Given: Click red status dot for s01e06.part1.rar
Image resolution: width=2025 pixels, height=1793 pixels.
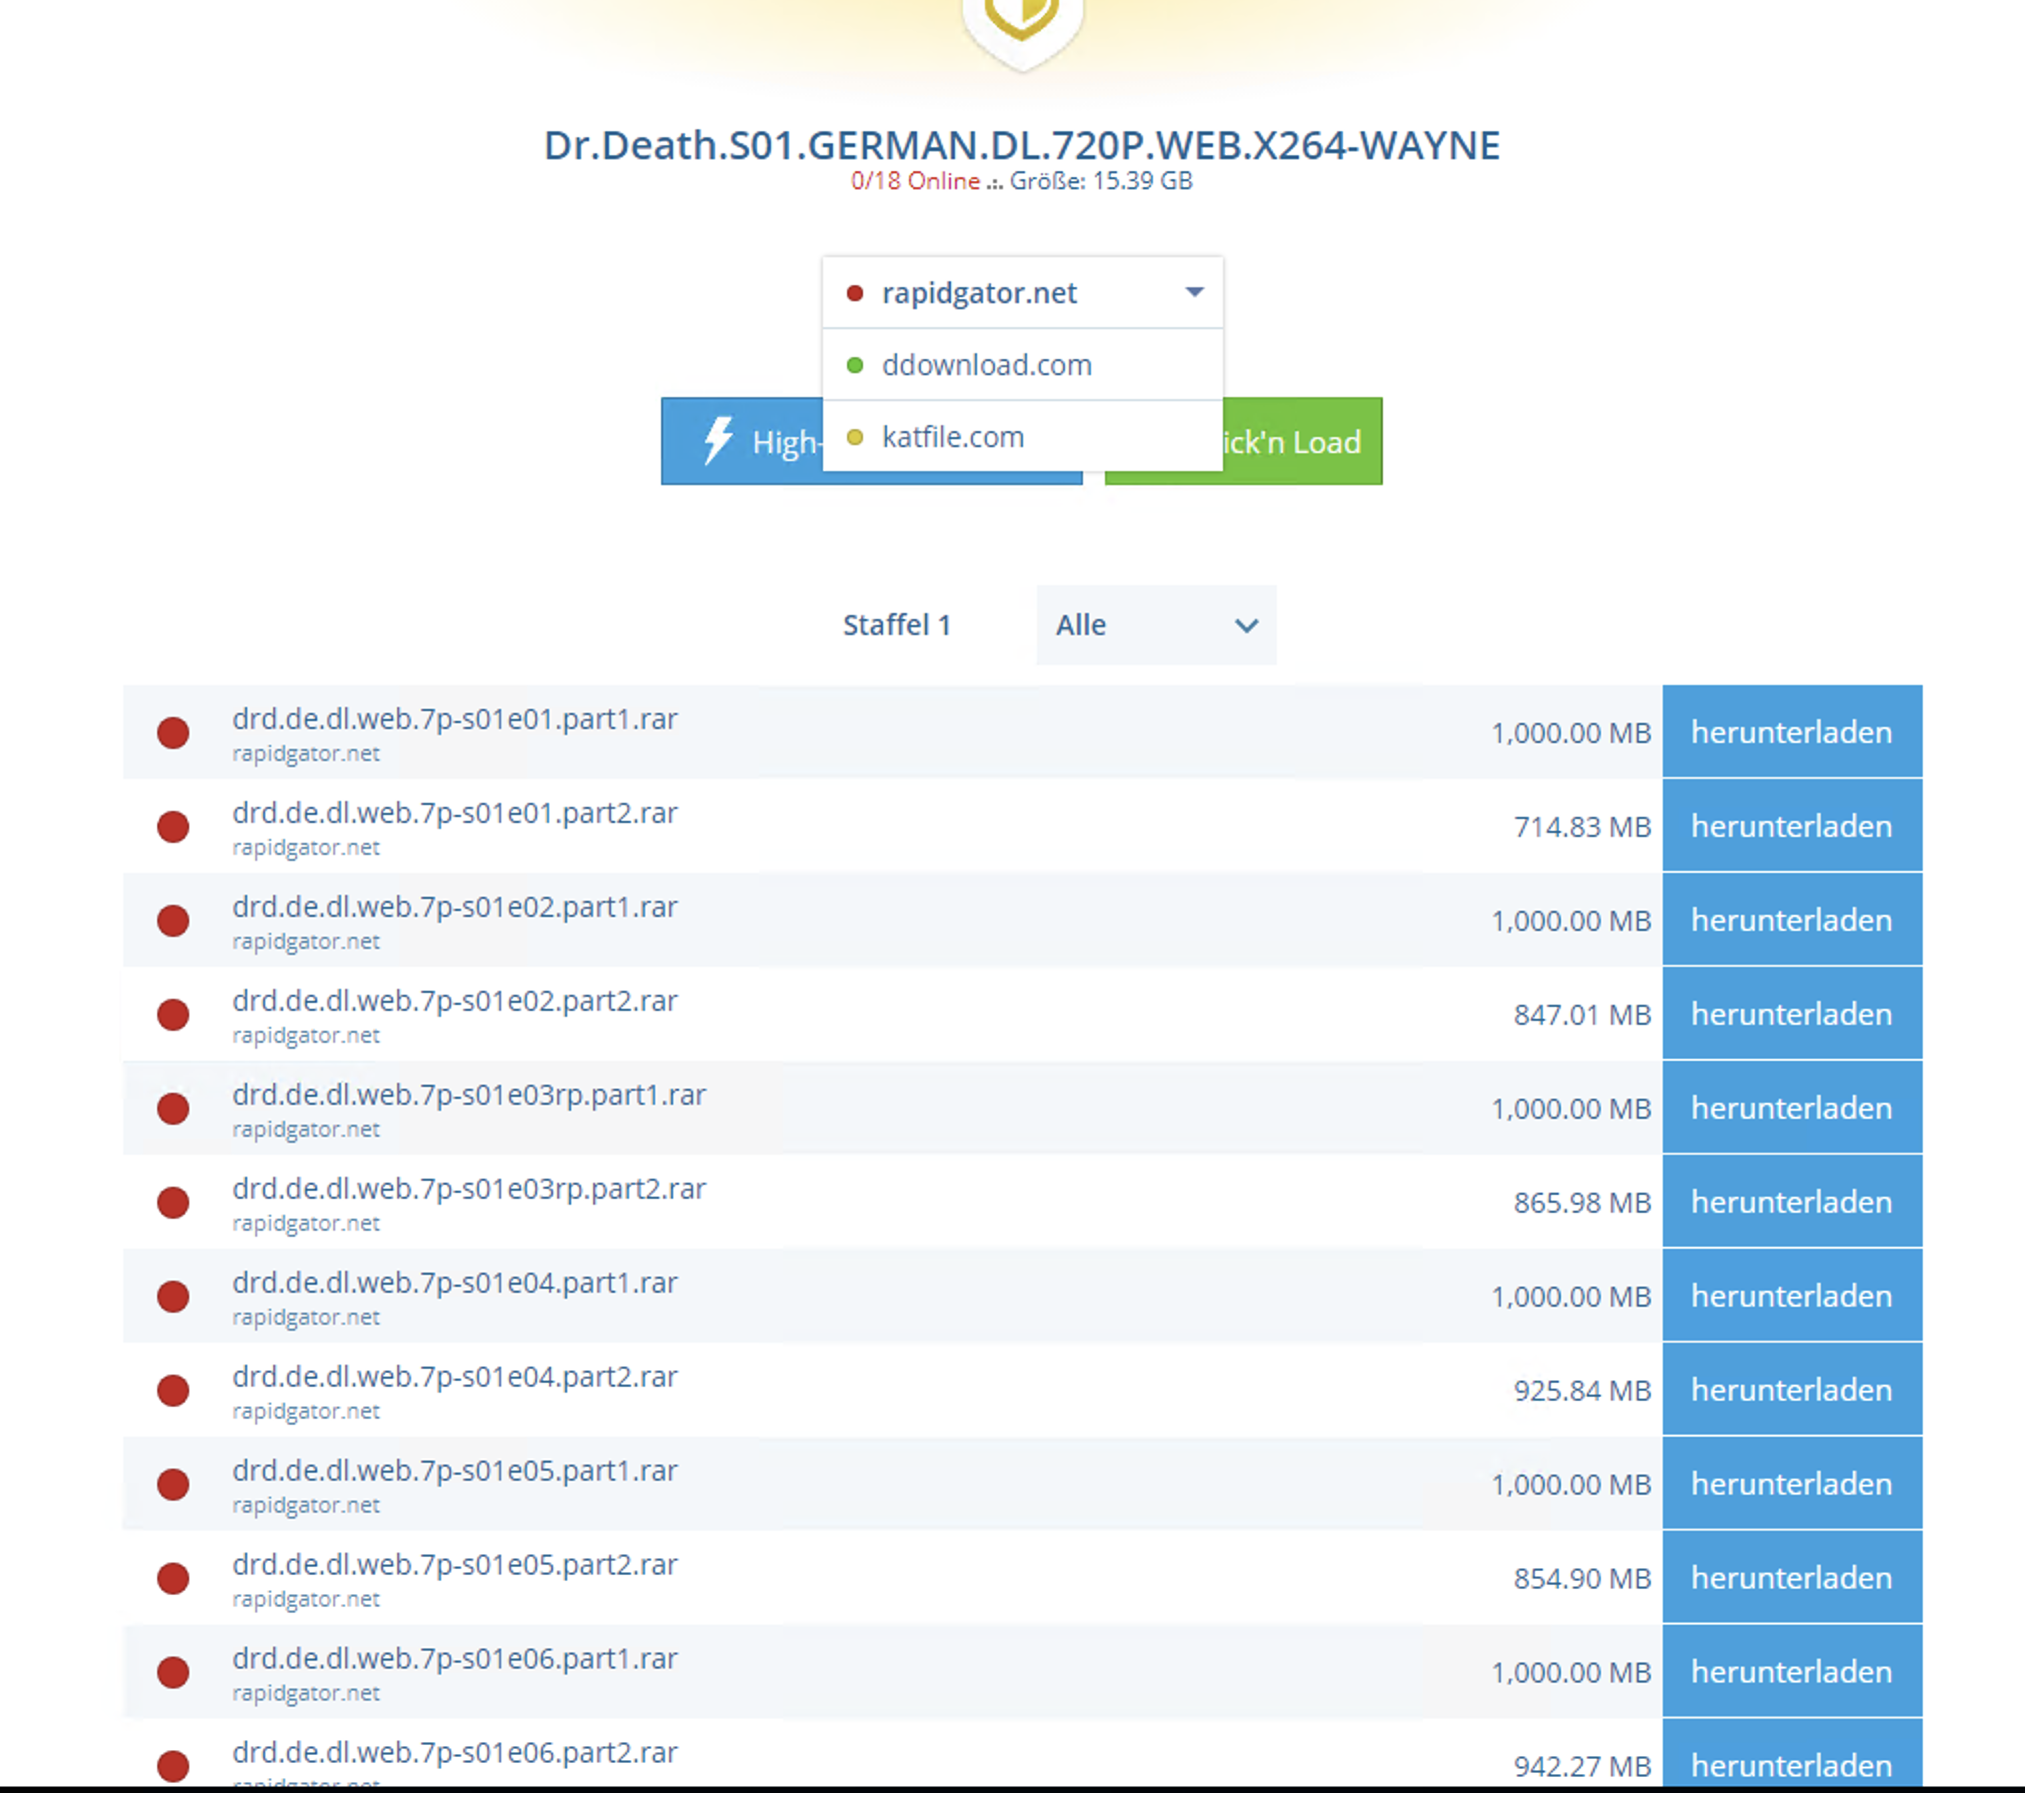Looking at the screenshot, I should [173, 1673].
